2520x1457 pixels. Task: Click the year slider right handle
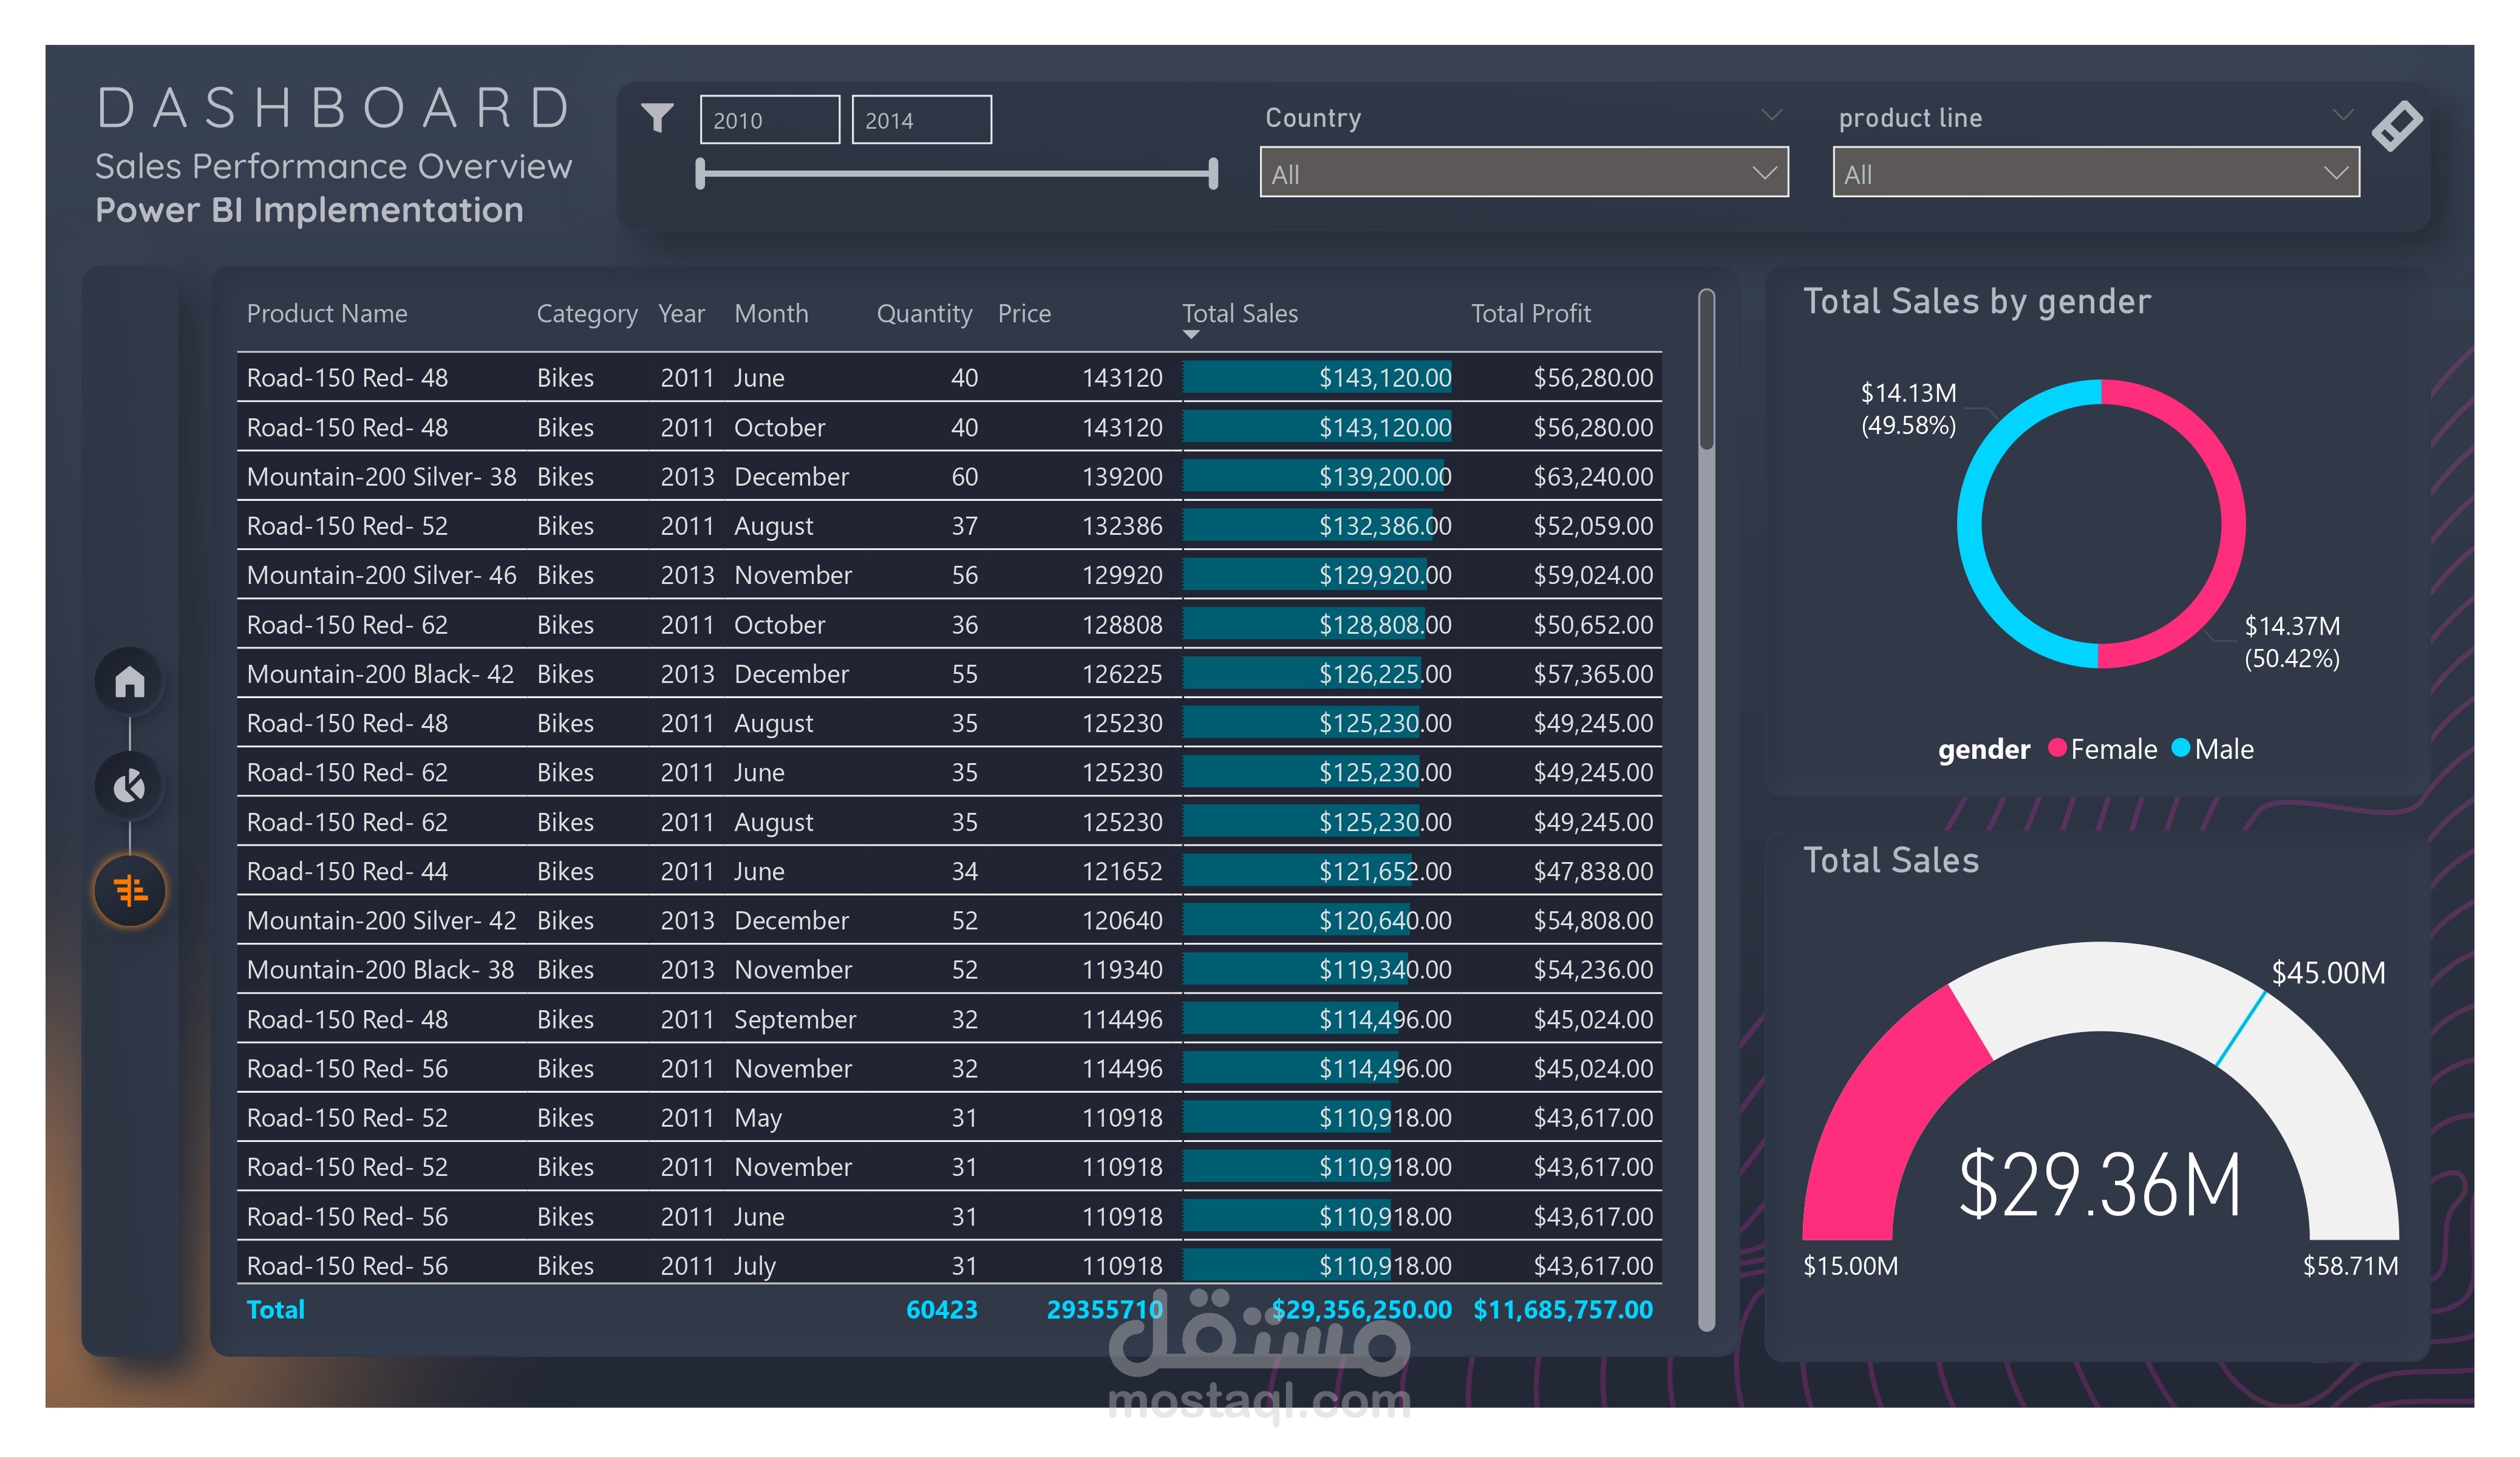1213,173
